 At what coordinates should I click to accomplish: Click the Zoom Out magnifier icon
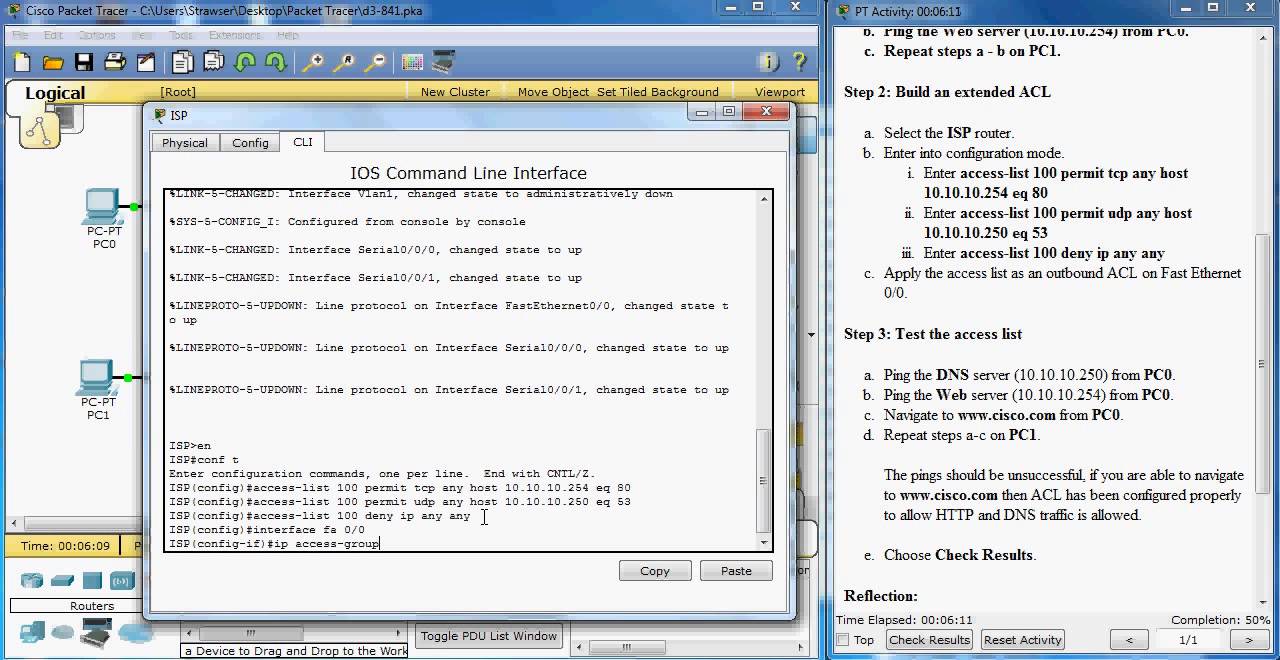(x=375, y=62)
